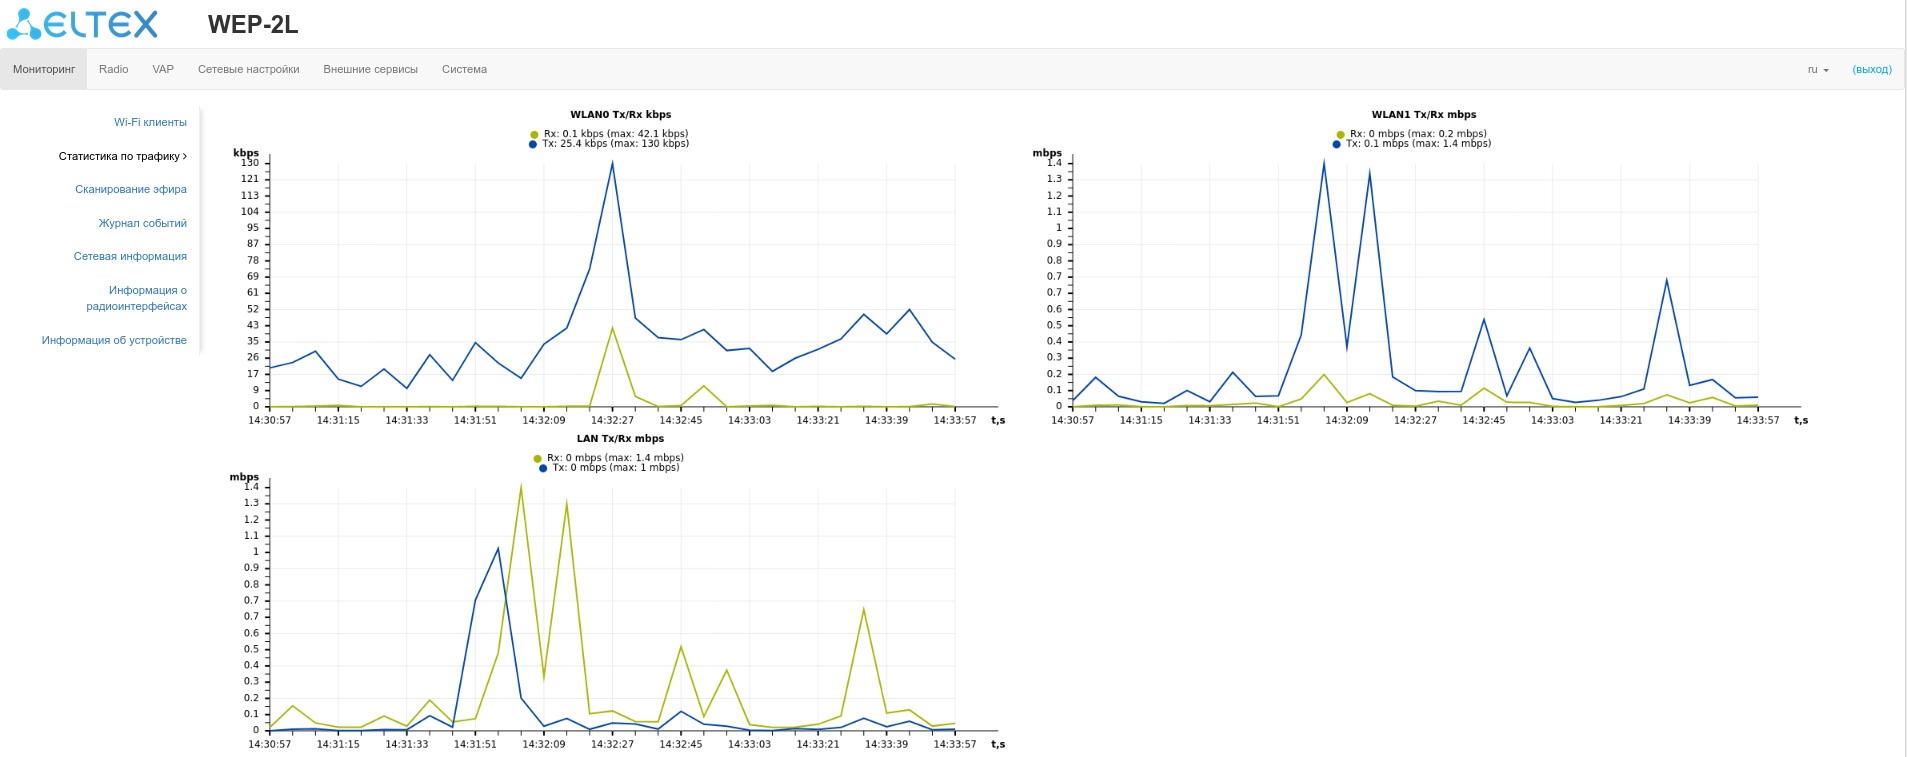Toggle the LAN Tx legend dot
This screenshot has width=1907, height=757.
point(543,468)
